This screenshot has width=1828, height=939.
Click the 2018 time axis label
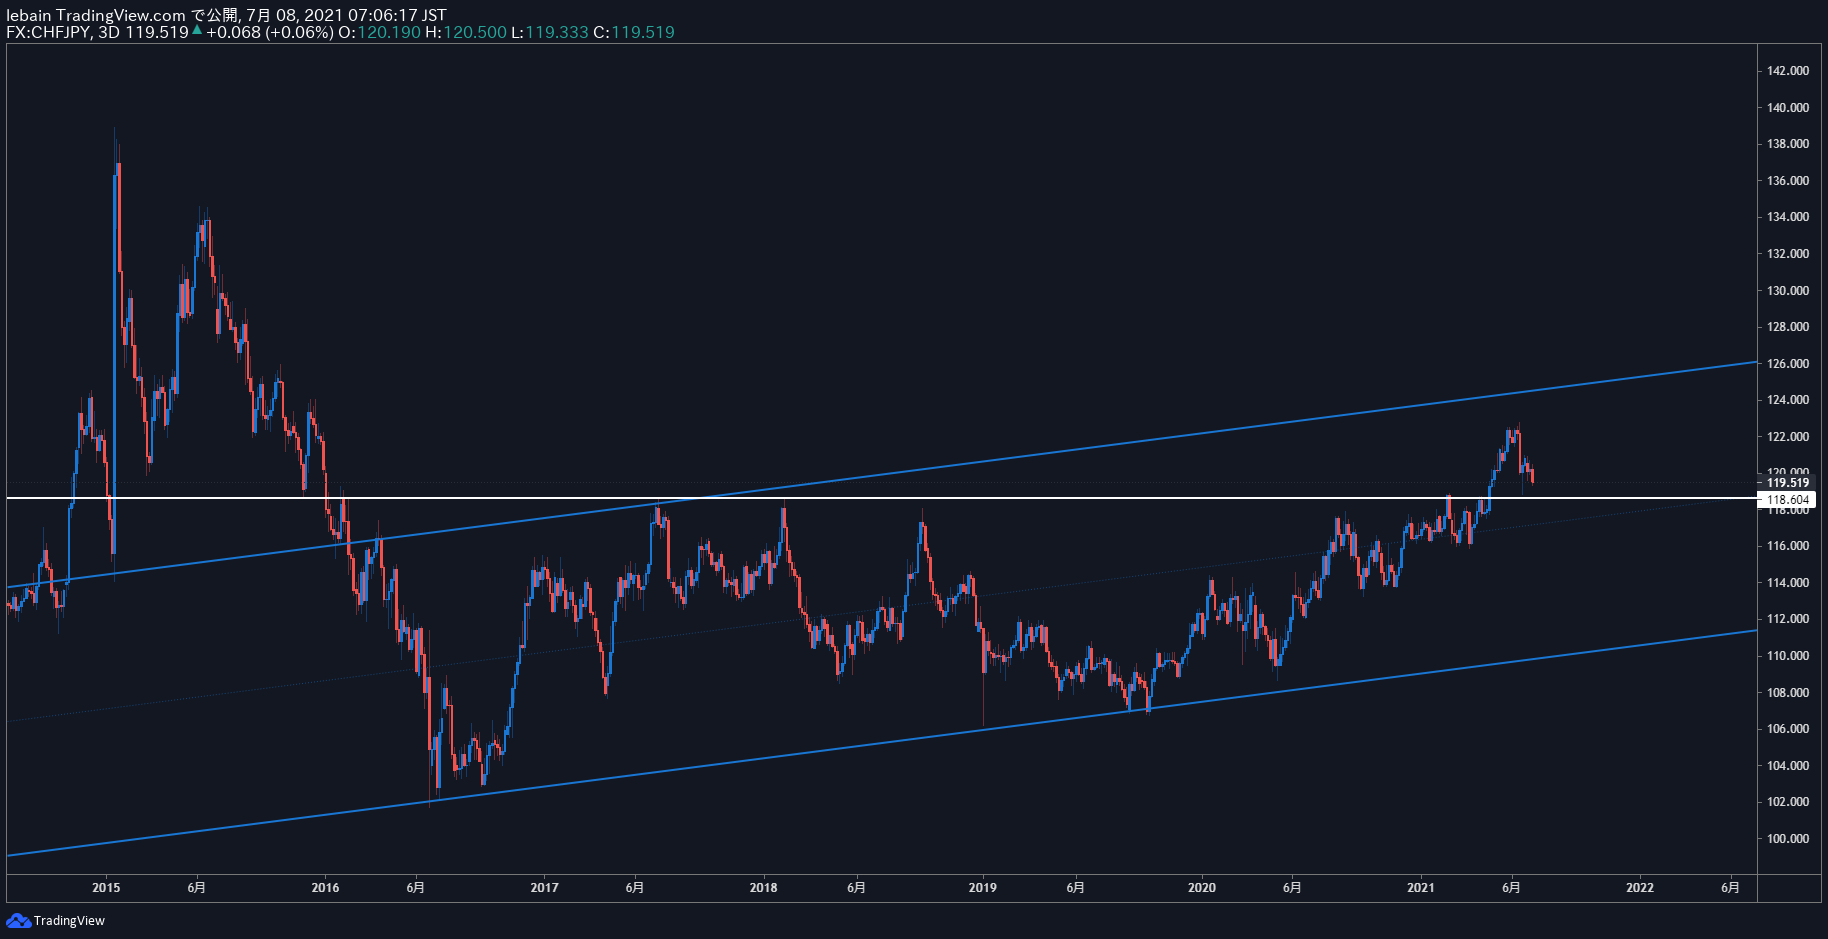click(x=763, y=888)
